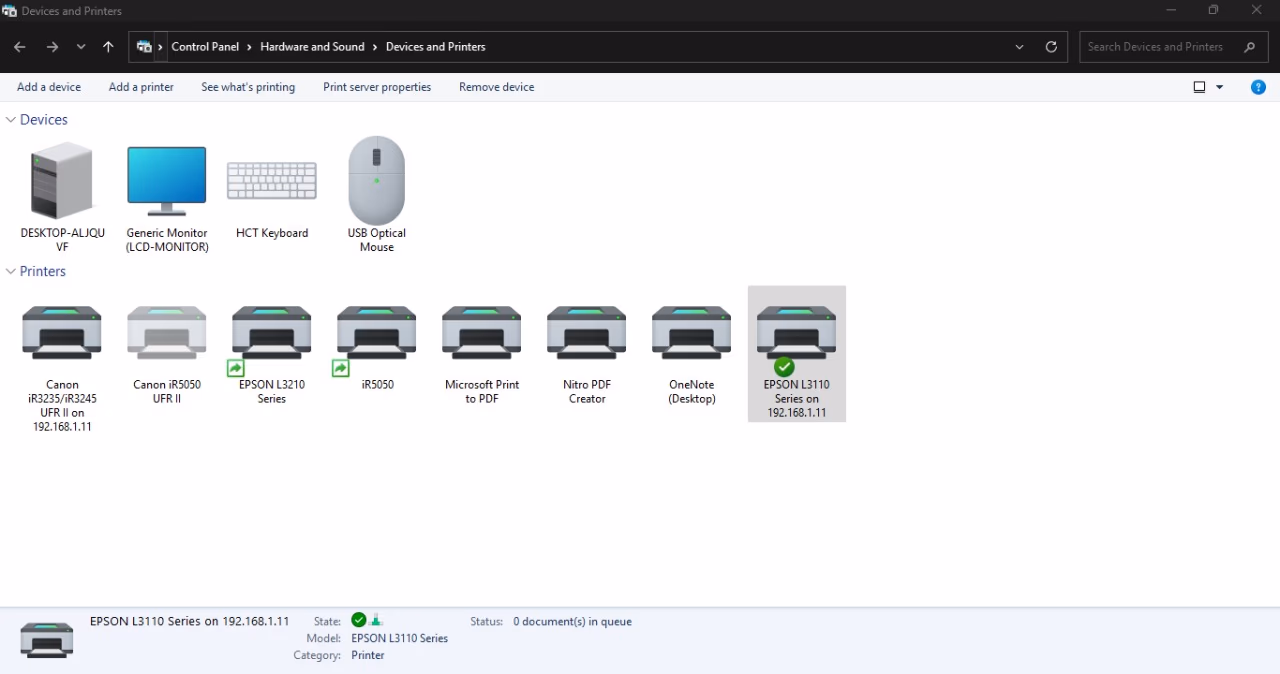Click the 'State:' label in details pane
Viewport: 1280px width, 674px height.
click(327, 621)
